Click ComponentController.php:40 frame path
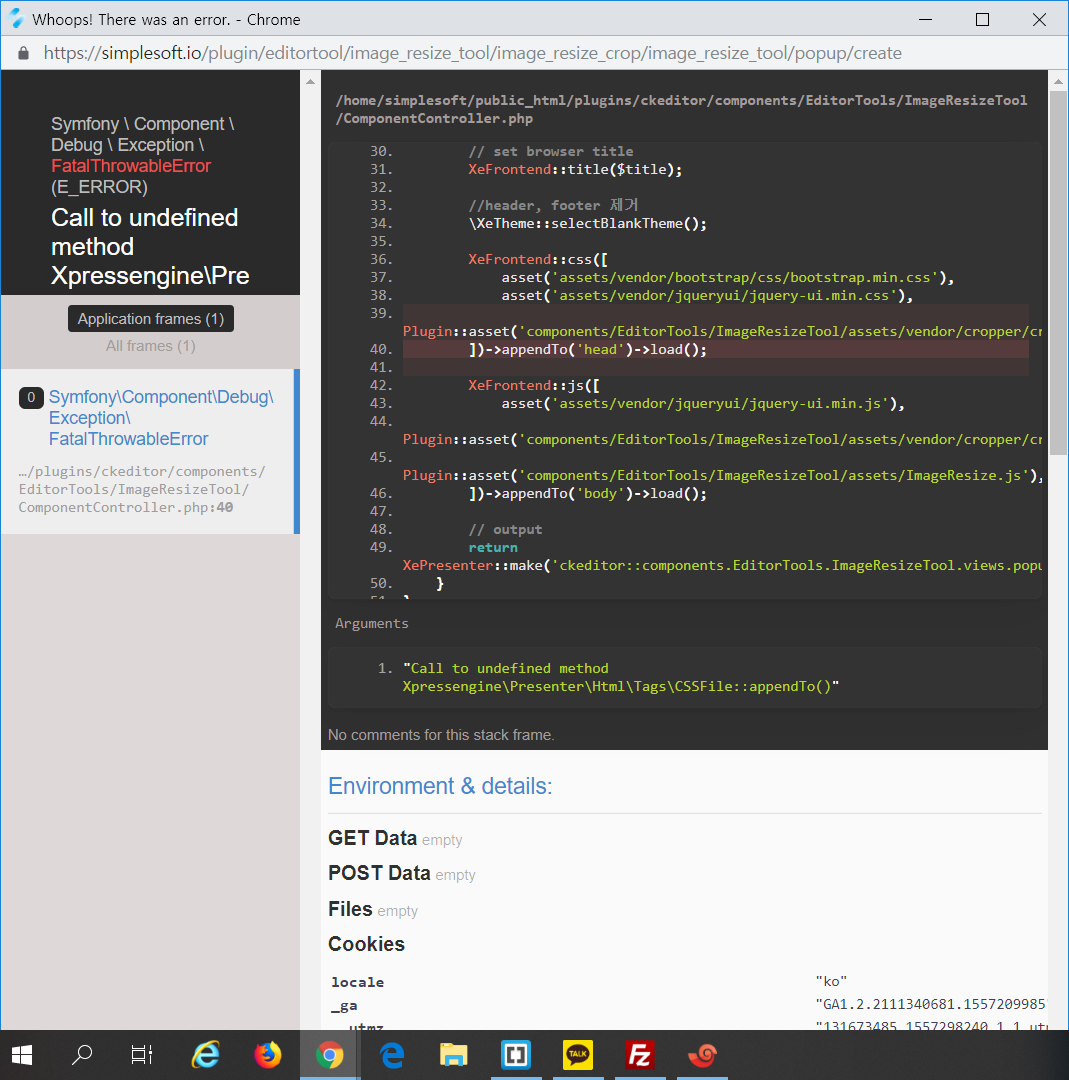Image resolution: width=1069 pixels, height=1080 pixels. [142, 489]
